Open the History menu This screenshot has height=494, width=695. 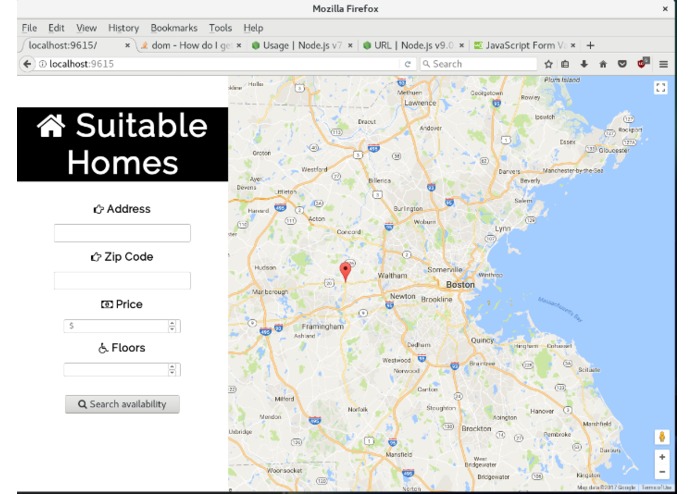[124, 28]
